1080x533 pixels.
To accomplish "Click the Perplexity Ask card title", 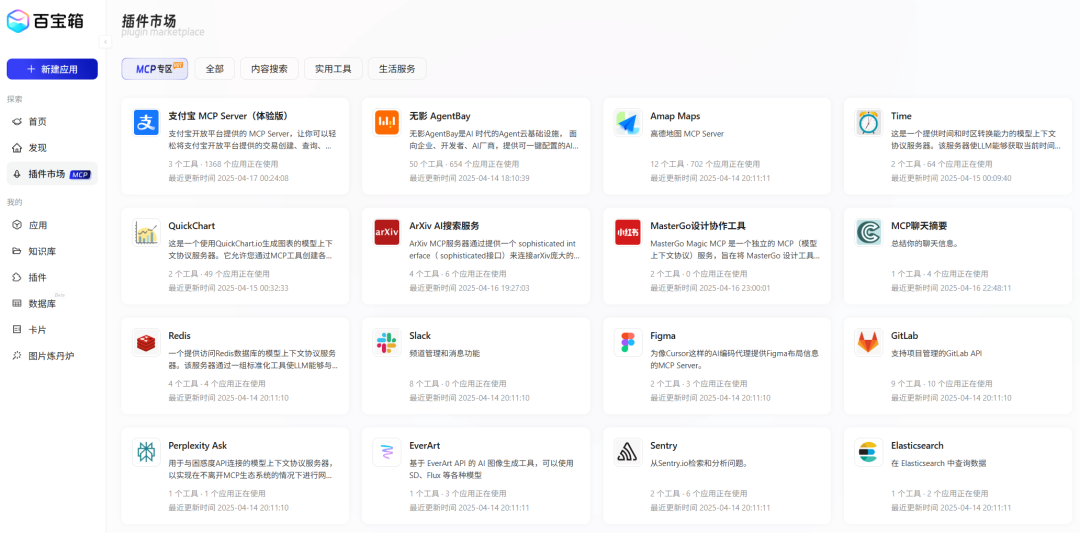I will pyautogui.click(x=198, y=445).
